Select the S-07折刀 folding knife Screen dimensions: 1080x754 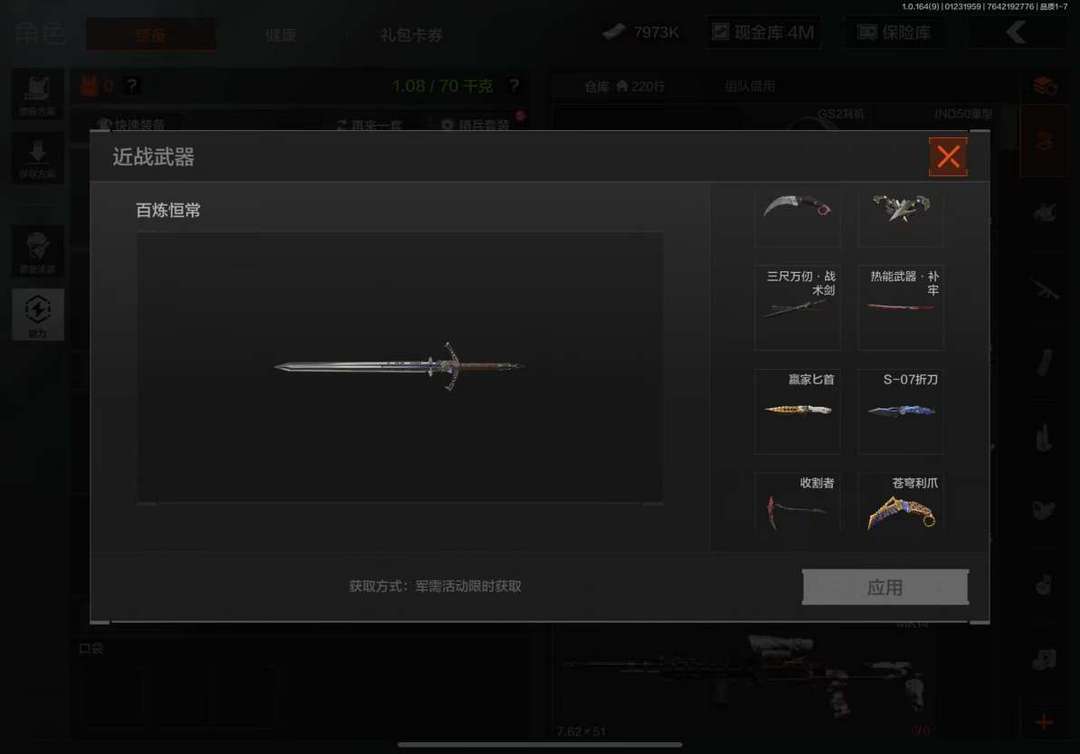901,411
